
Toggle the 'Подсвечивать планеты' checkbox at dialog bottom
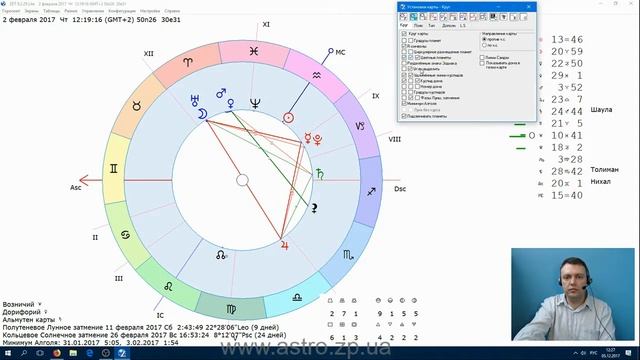[x=404, y=116]
